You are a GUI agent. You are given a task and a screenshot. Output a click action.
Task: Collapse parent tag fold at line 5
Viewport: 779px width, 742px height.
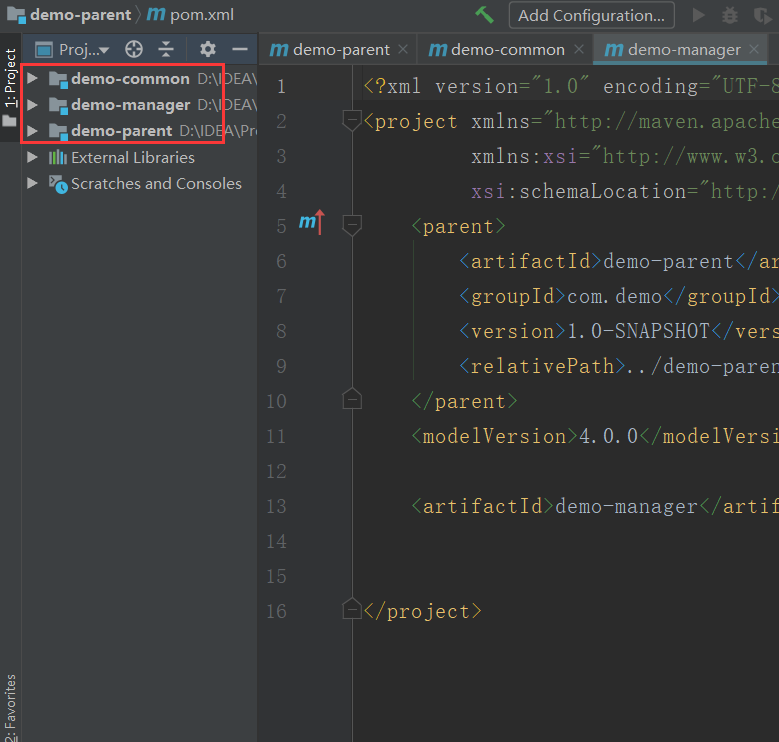pos(352,226)
